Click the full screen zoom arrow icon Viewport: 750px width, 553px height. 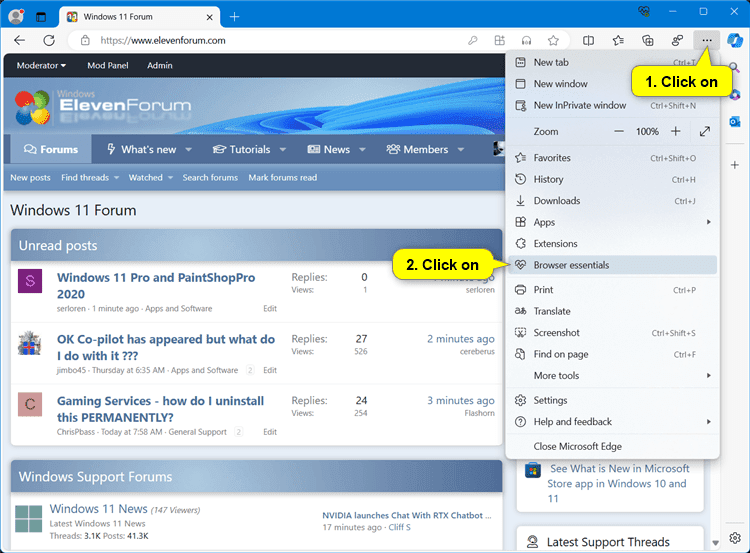point(705,131)
